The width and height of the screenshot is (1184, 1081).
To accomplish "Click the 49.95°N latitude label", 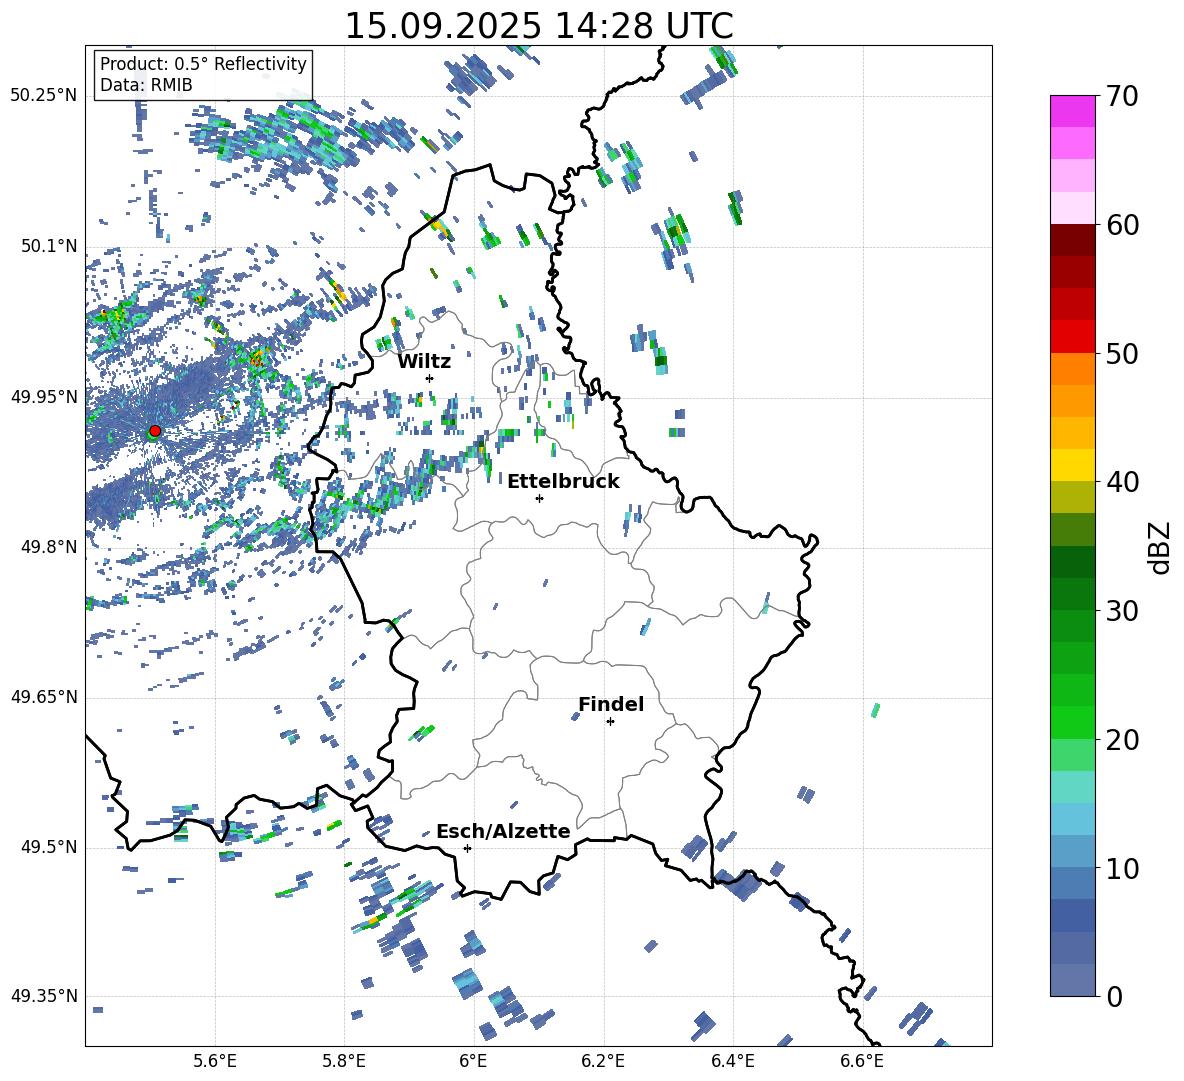I will click(44, 397).
